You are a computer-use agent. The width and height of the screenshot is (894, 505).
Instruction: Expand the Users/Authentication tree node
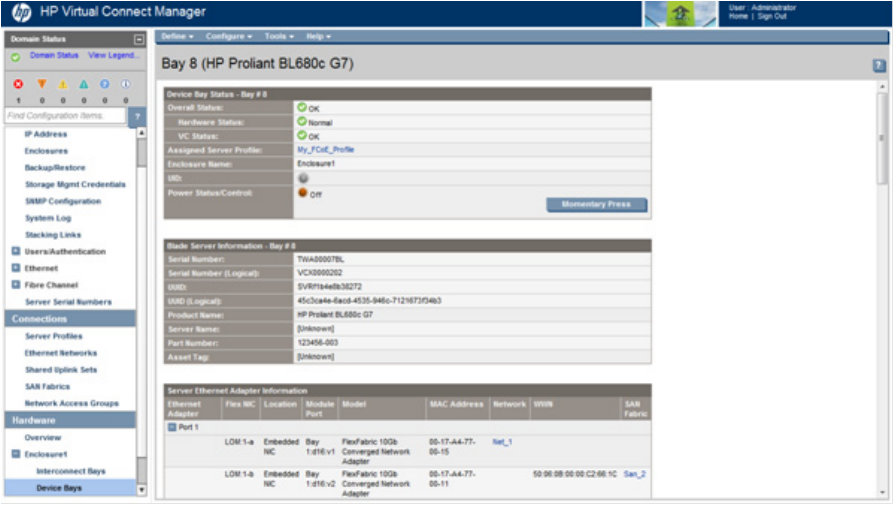pos(16,251)
